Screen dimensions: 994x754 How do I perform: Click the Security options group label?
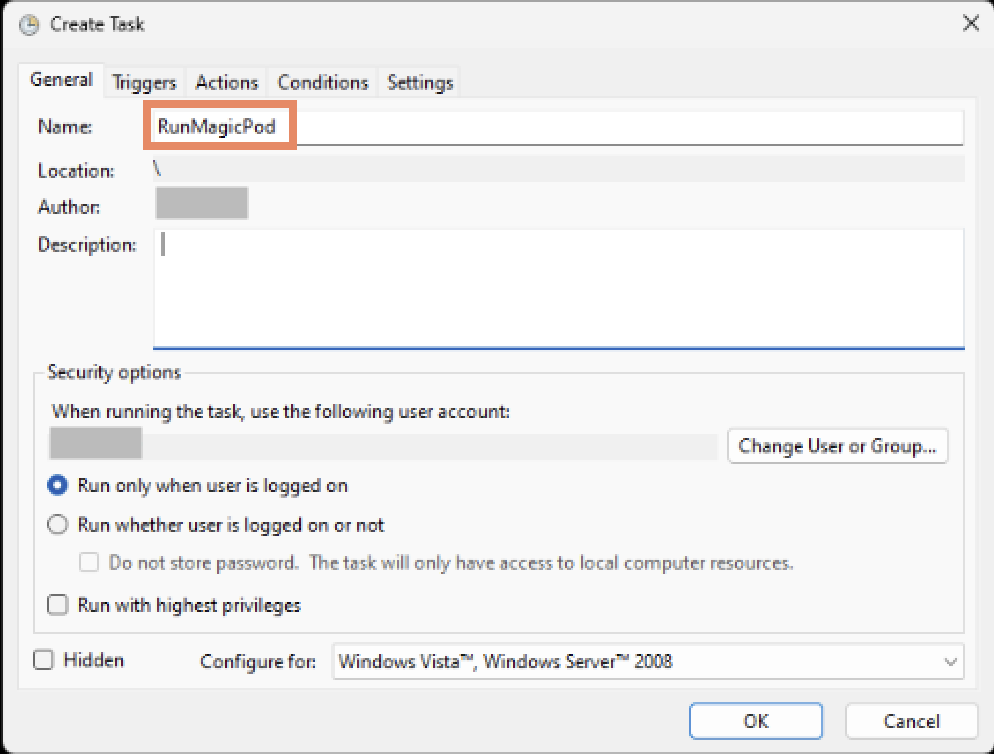[114, 372]
